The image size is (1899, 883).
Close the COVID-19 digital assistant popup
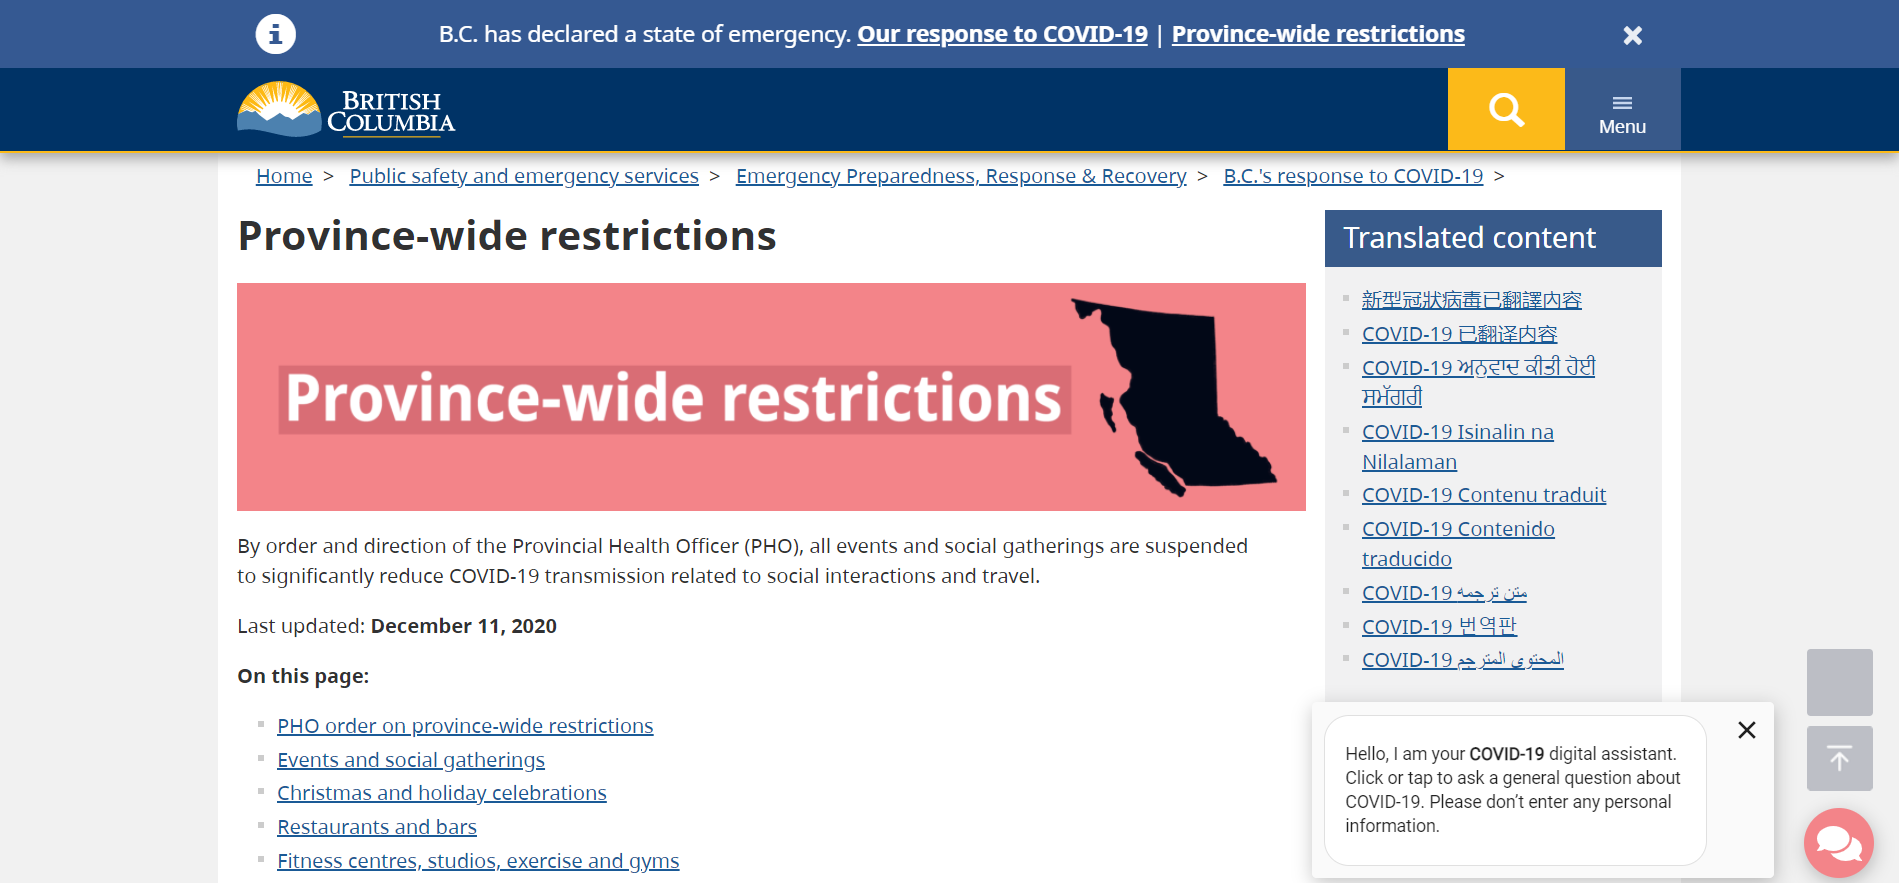point(1746,730)
